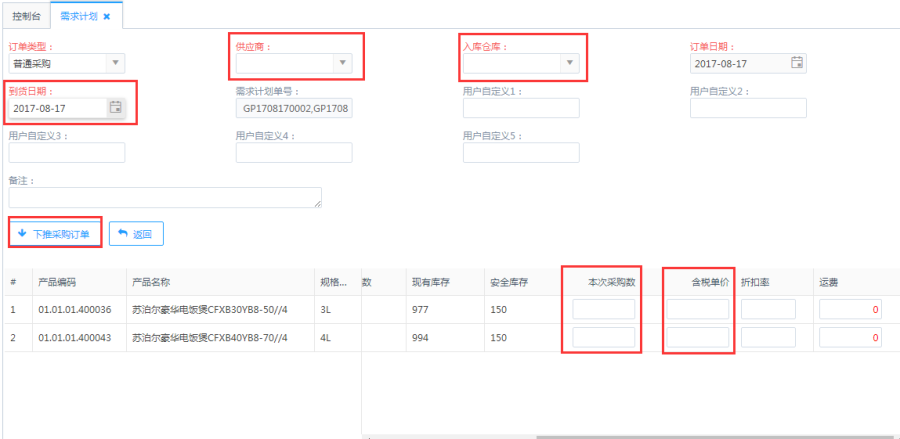Open the 供应商 dropdown list
The image size is (900, 439).
point(343,63)
